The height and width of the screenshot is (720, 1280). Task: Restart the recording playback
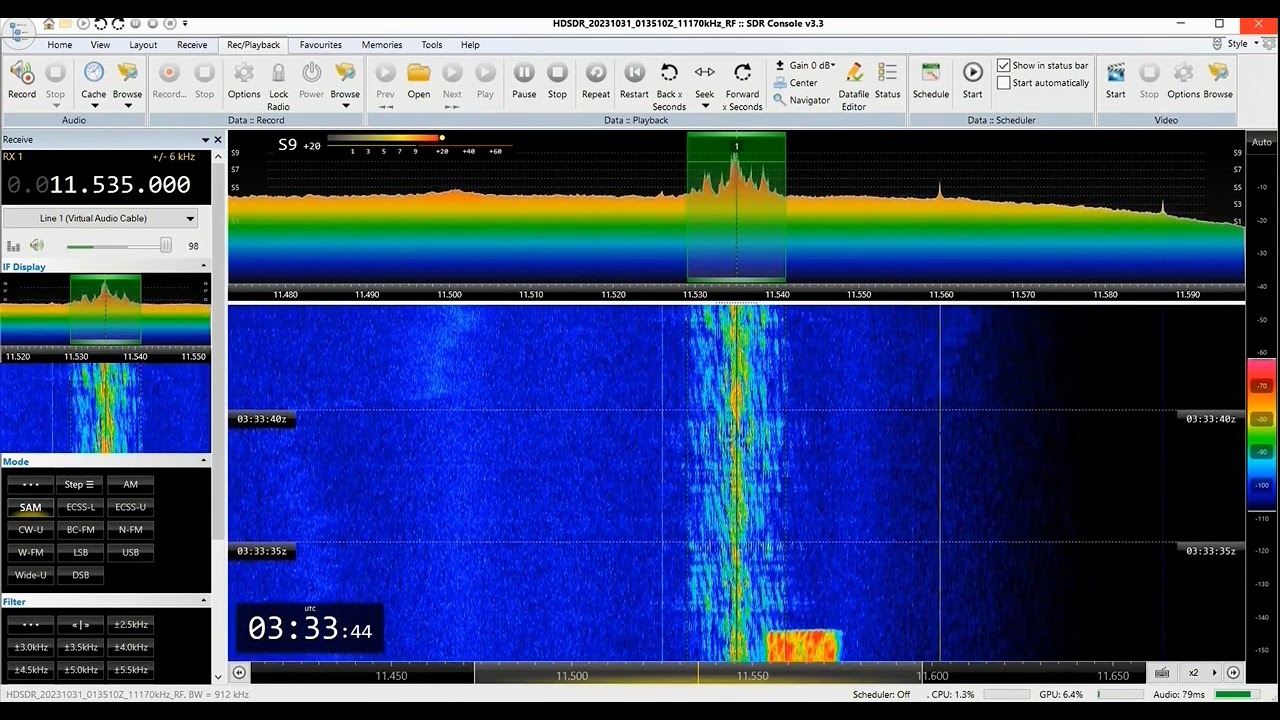[x=634, y=73]
